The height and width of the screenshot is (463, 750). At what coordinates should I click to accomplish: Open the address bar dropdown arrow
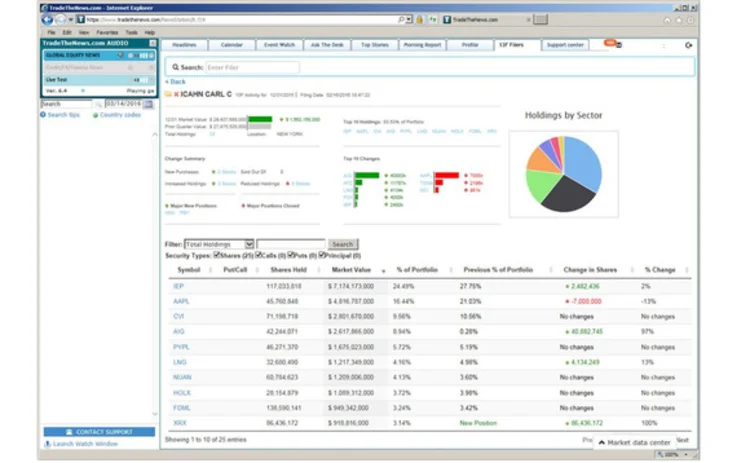tap(409, 20)
